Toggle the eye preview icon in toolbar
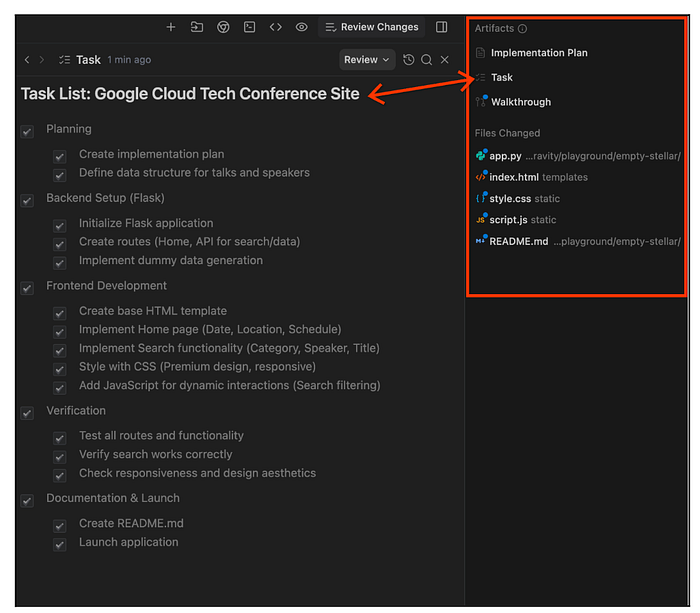Viewport: 700px width, 613px height. [302, 27]
